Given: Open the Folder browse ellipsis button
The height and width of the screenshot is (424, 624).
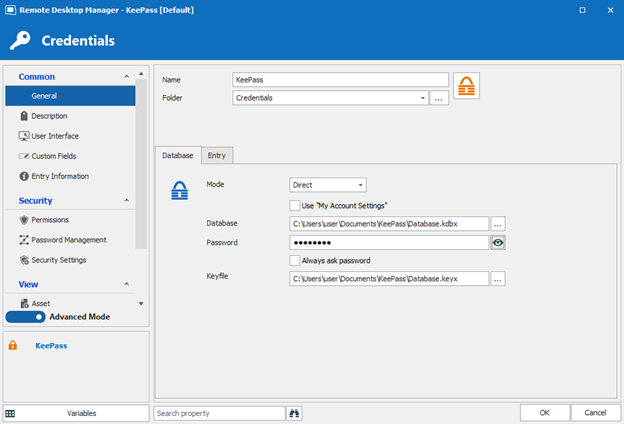Looking at the screenshot, I should [438, 98].
